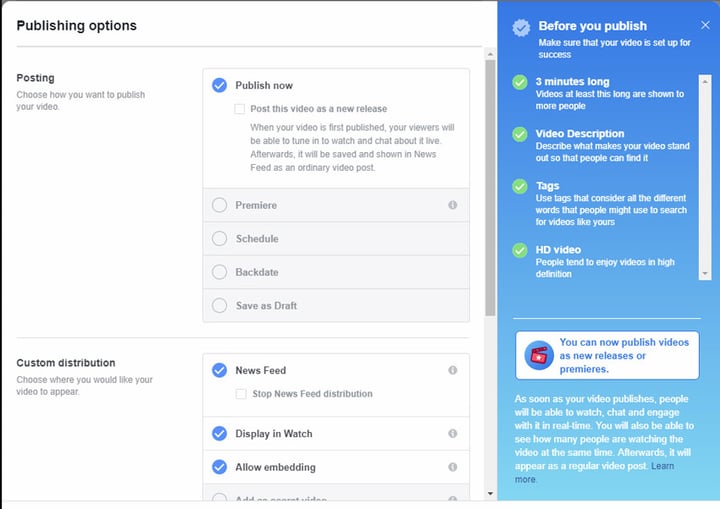
Task: Click the info icon beside Premiere
Action: (452, 205)
